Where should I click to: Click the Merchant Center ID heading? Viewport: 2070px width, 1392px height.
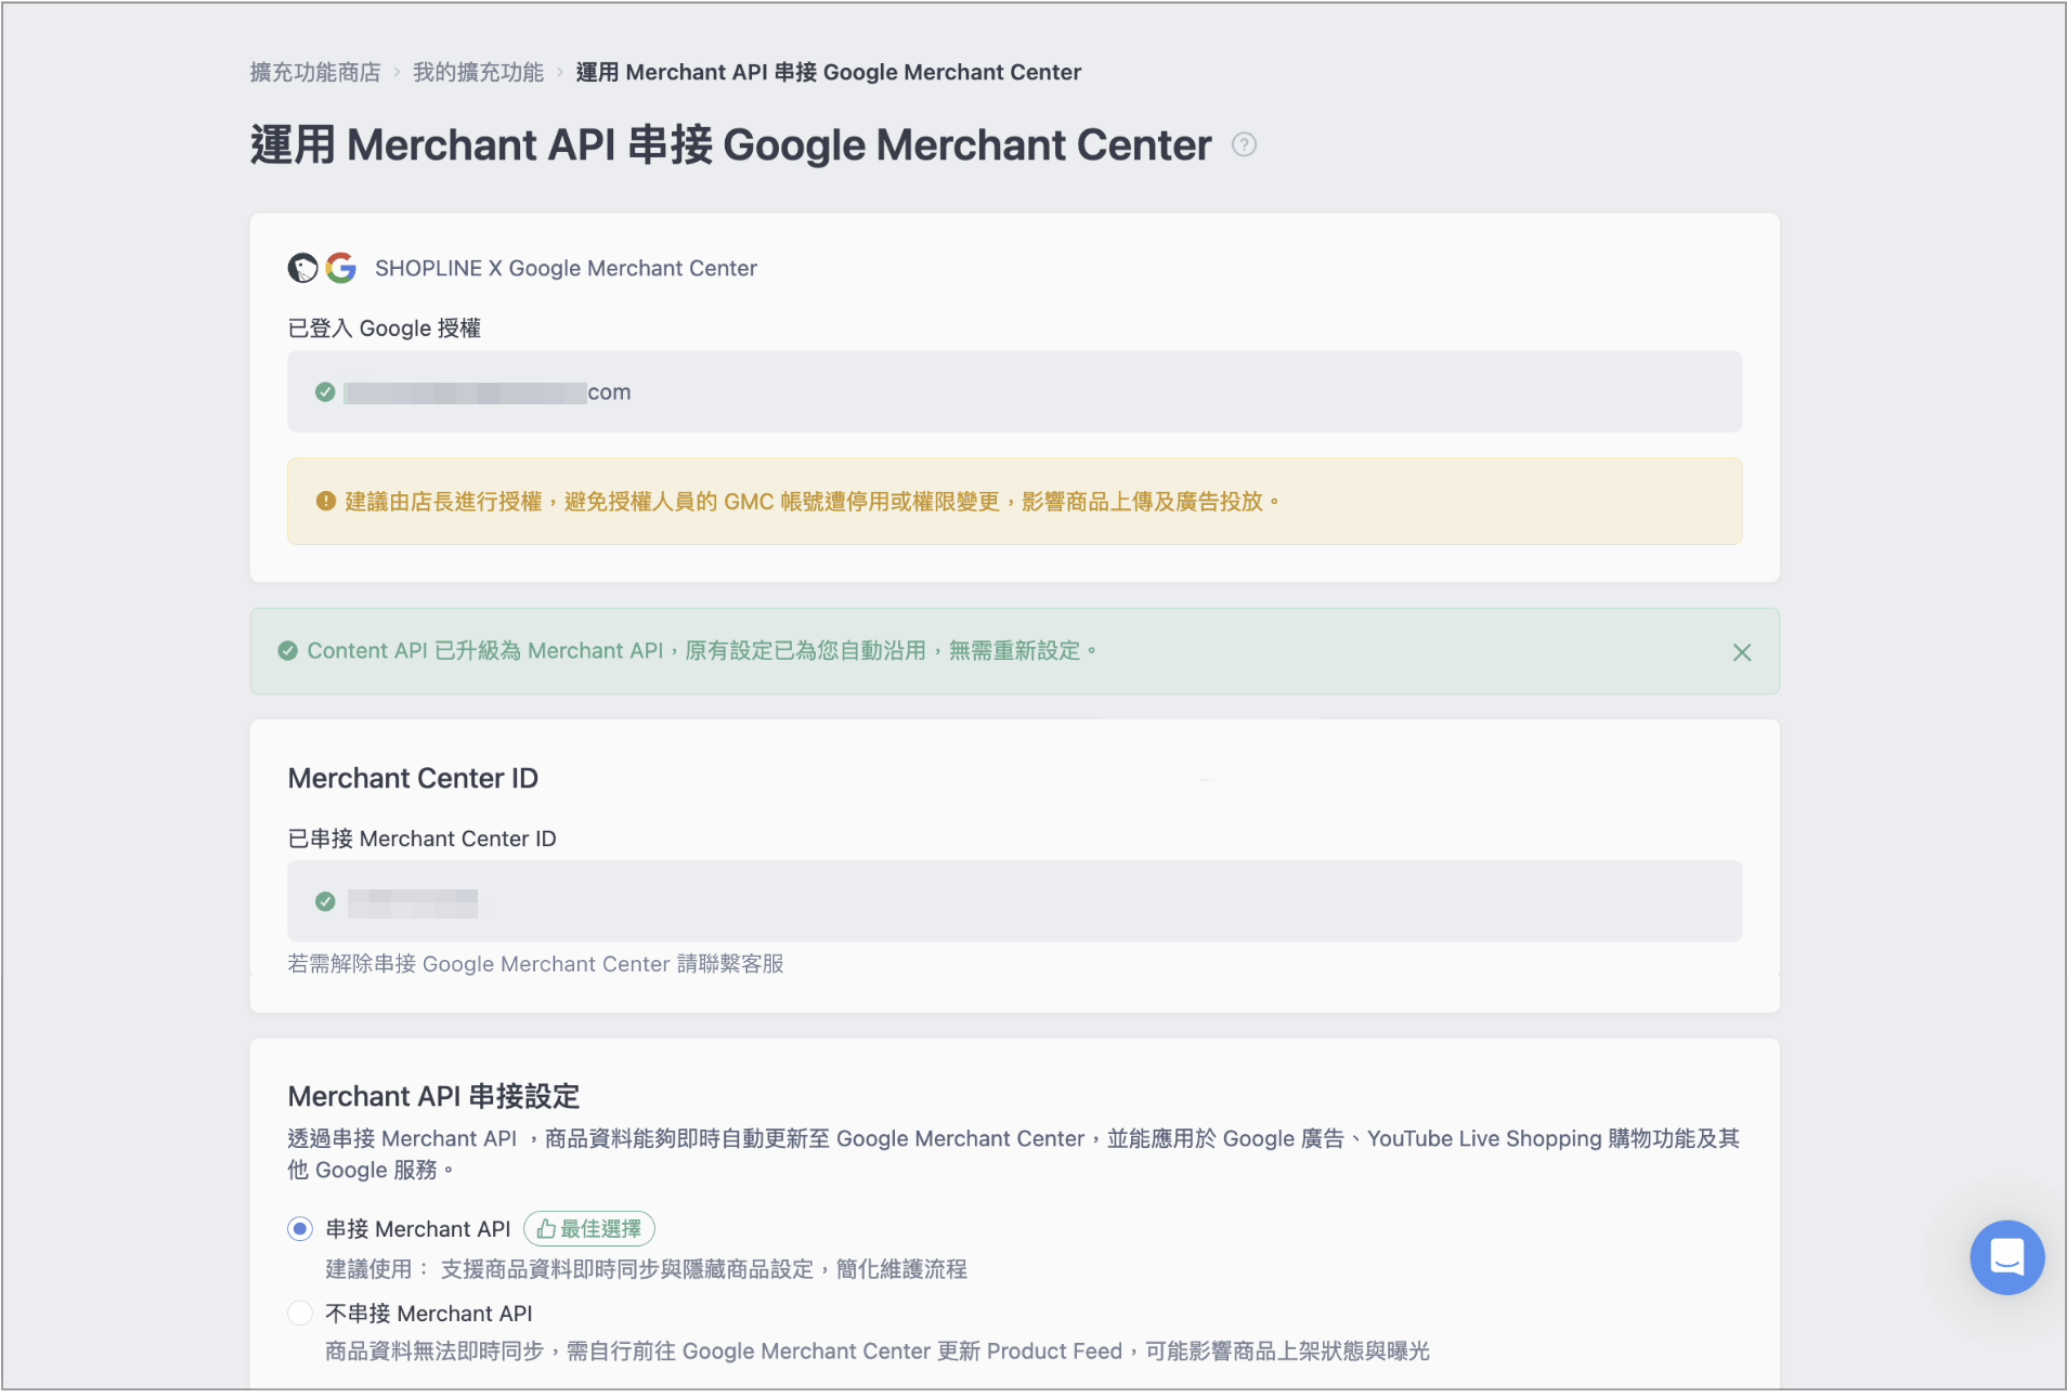[413, 778]
